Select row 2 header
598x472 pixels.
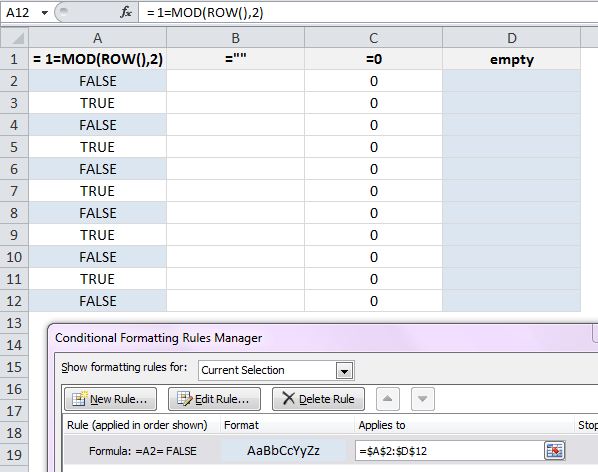(x=14, y=81)
